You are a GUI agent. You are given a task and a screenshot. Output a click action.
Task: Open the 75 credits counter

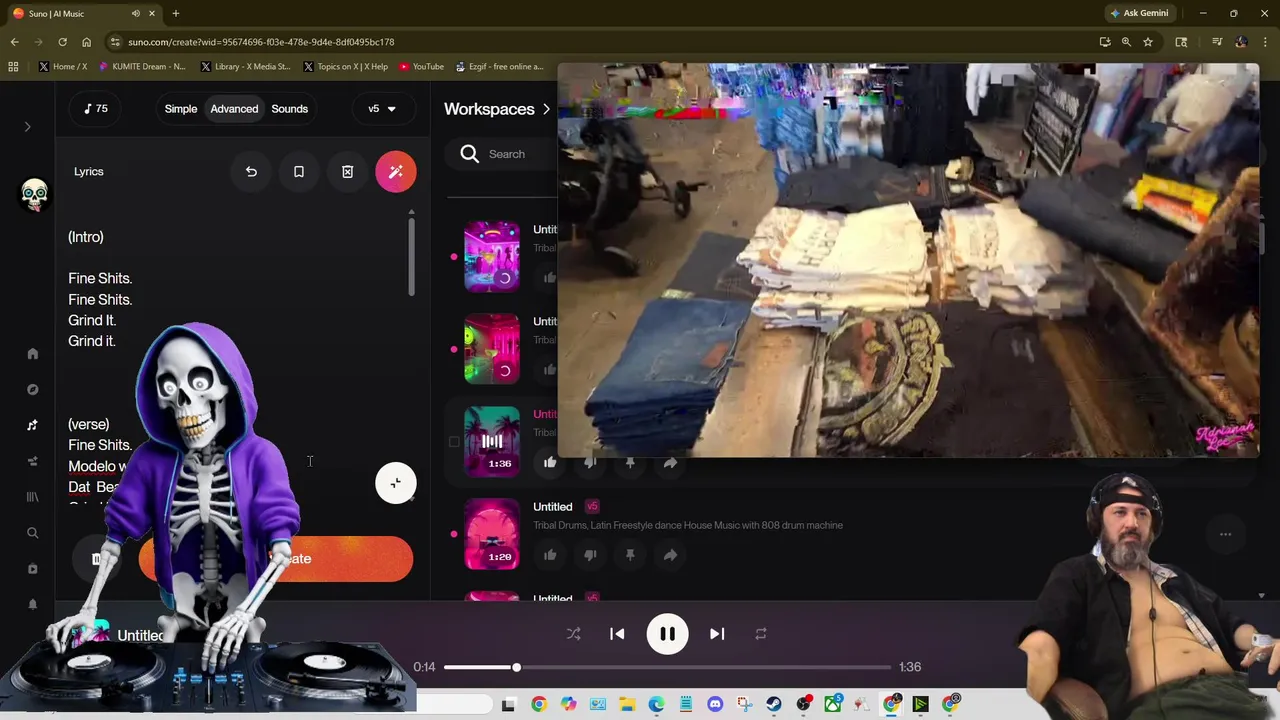(96, 109)
